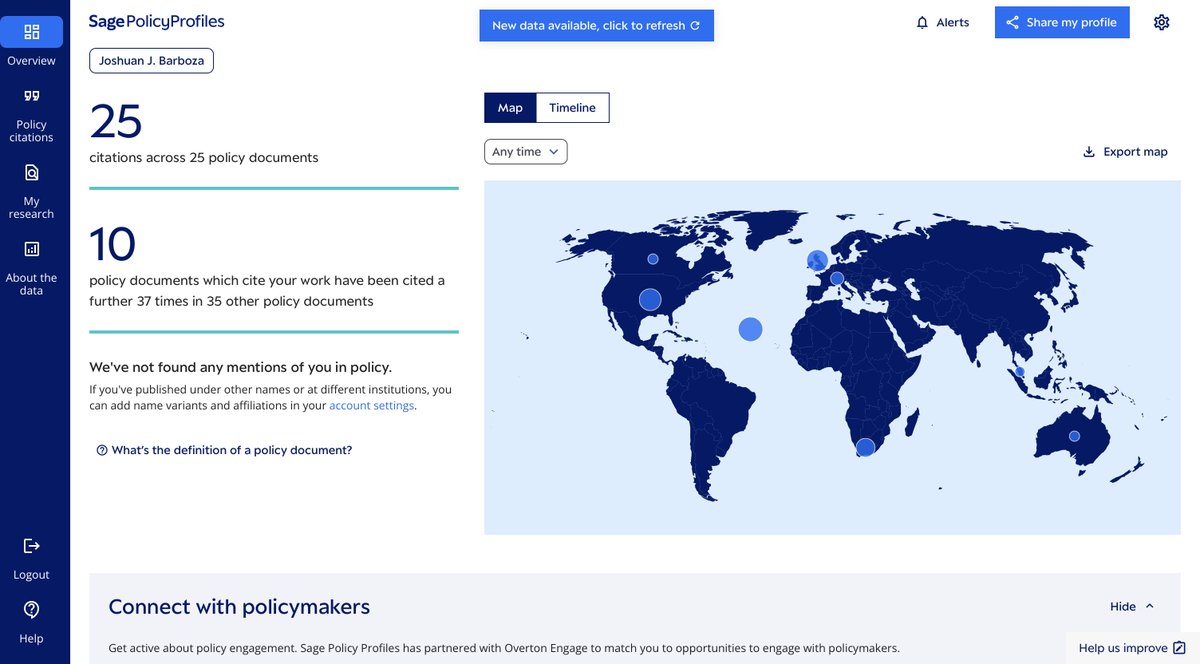1200x664 pixels.
Task: Select the citation bubble over Southeast Asia
Action: click(x=1020, y=372)
